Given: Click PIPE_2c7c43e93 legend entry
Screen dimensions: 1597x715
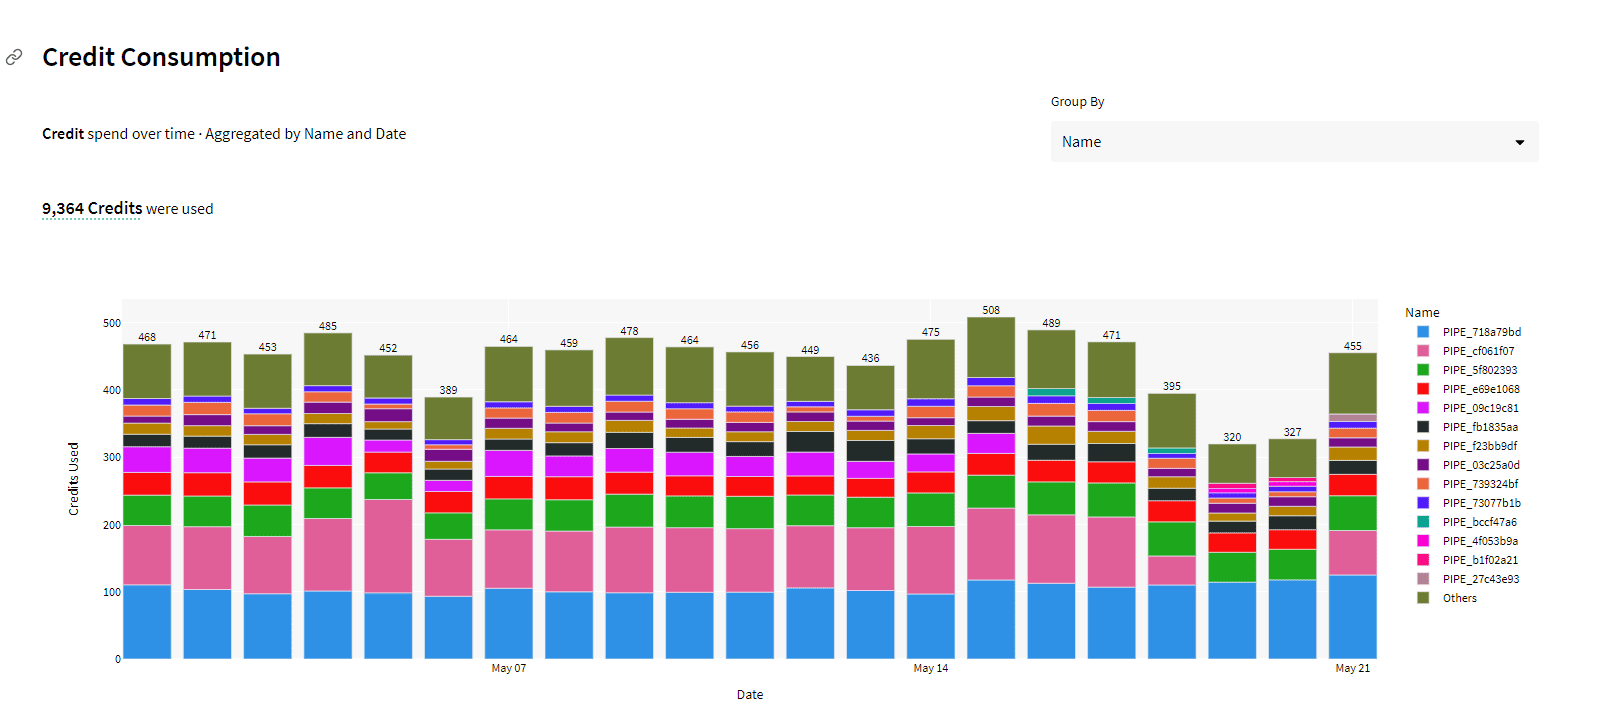Looking at the screenshot, I should pos(1480,579).
